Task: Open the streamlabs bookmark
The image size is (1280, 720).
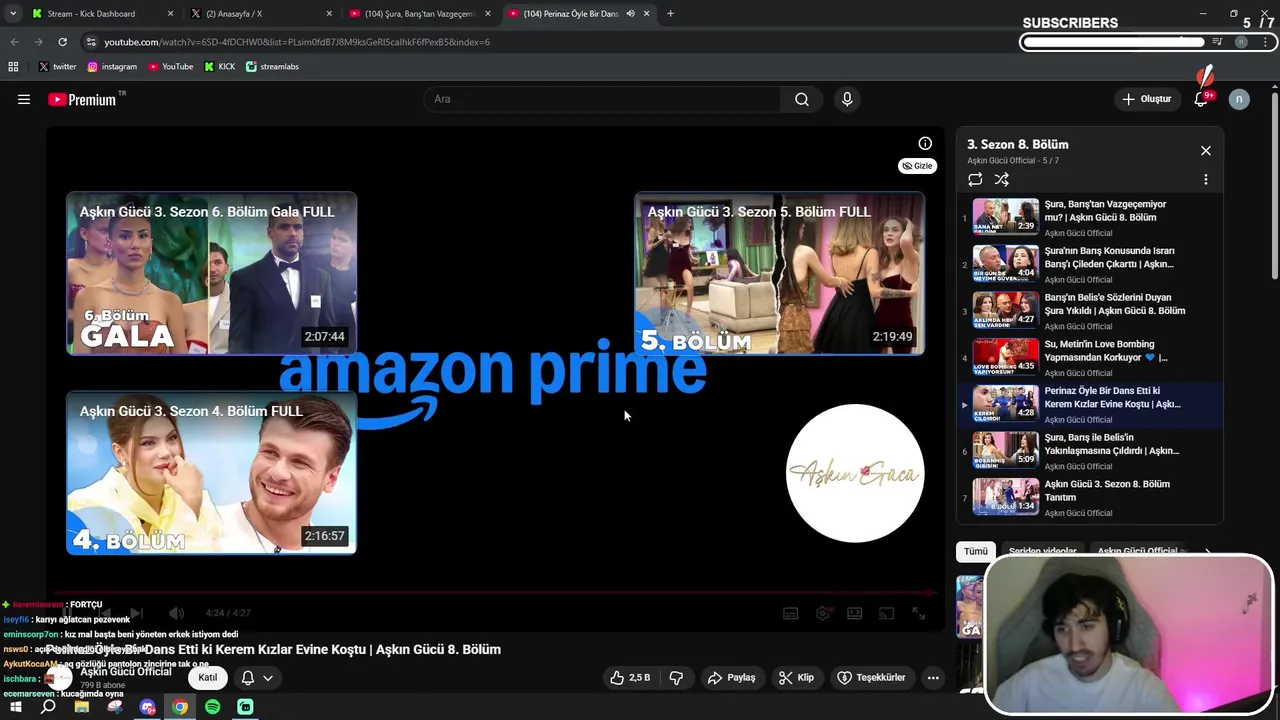Action: (272, 67)
